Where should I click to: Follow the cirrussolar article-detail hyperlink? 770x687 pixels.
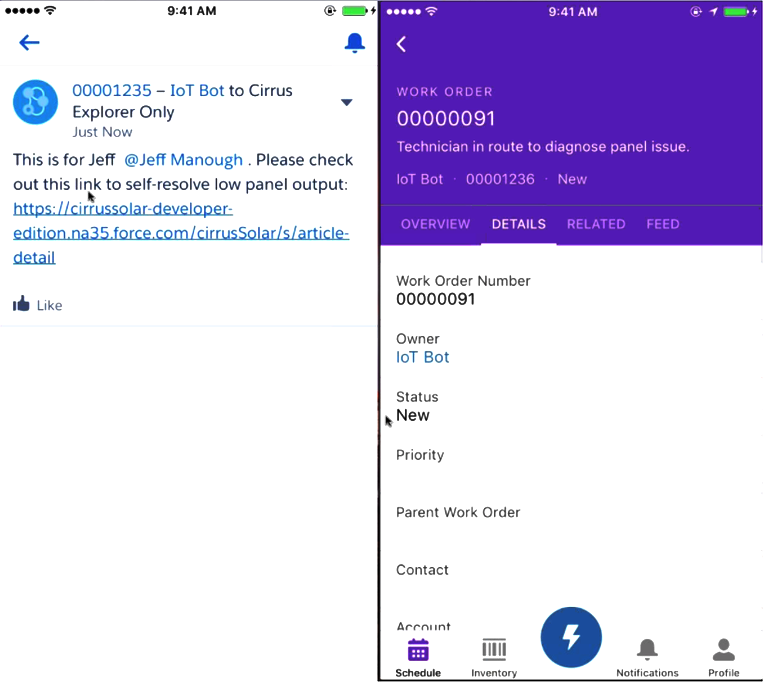pos(181,233)
